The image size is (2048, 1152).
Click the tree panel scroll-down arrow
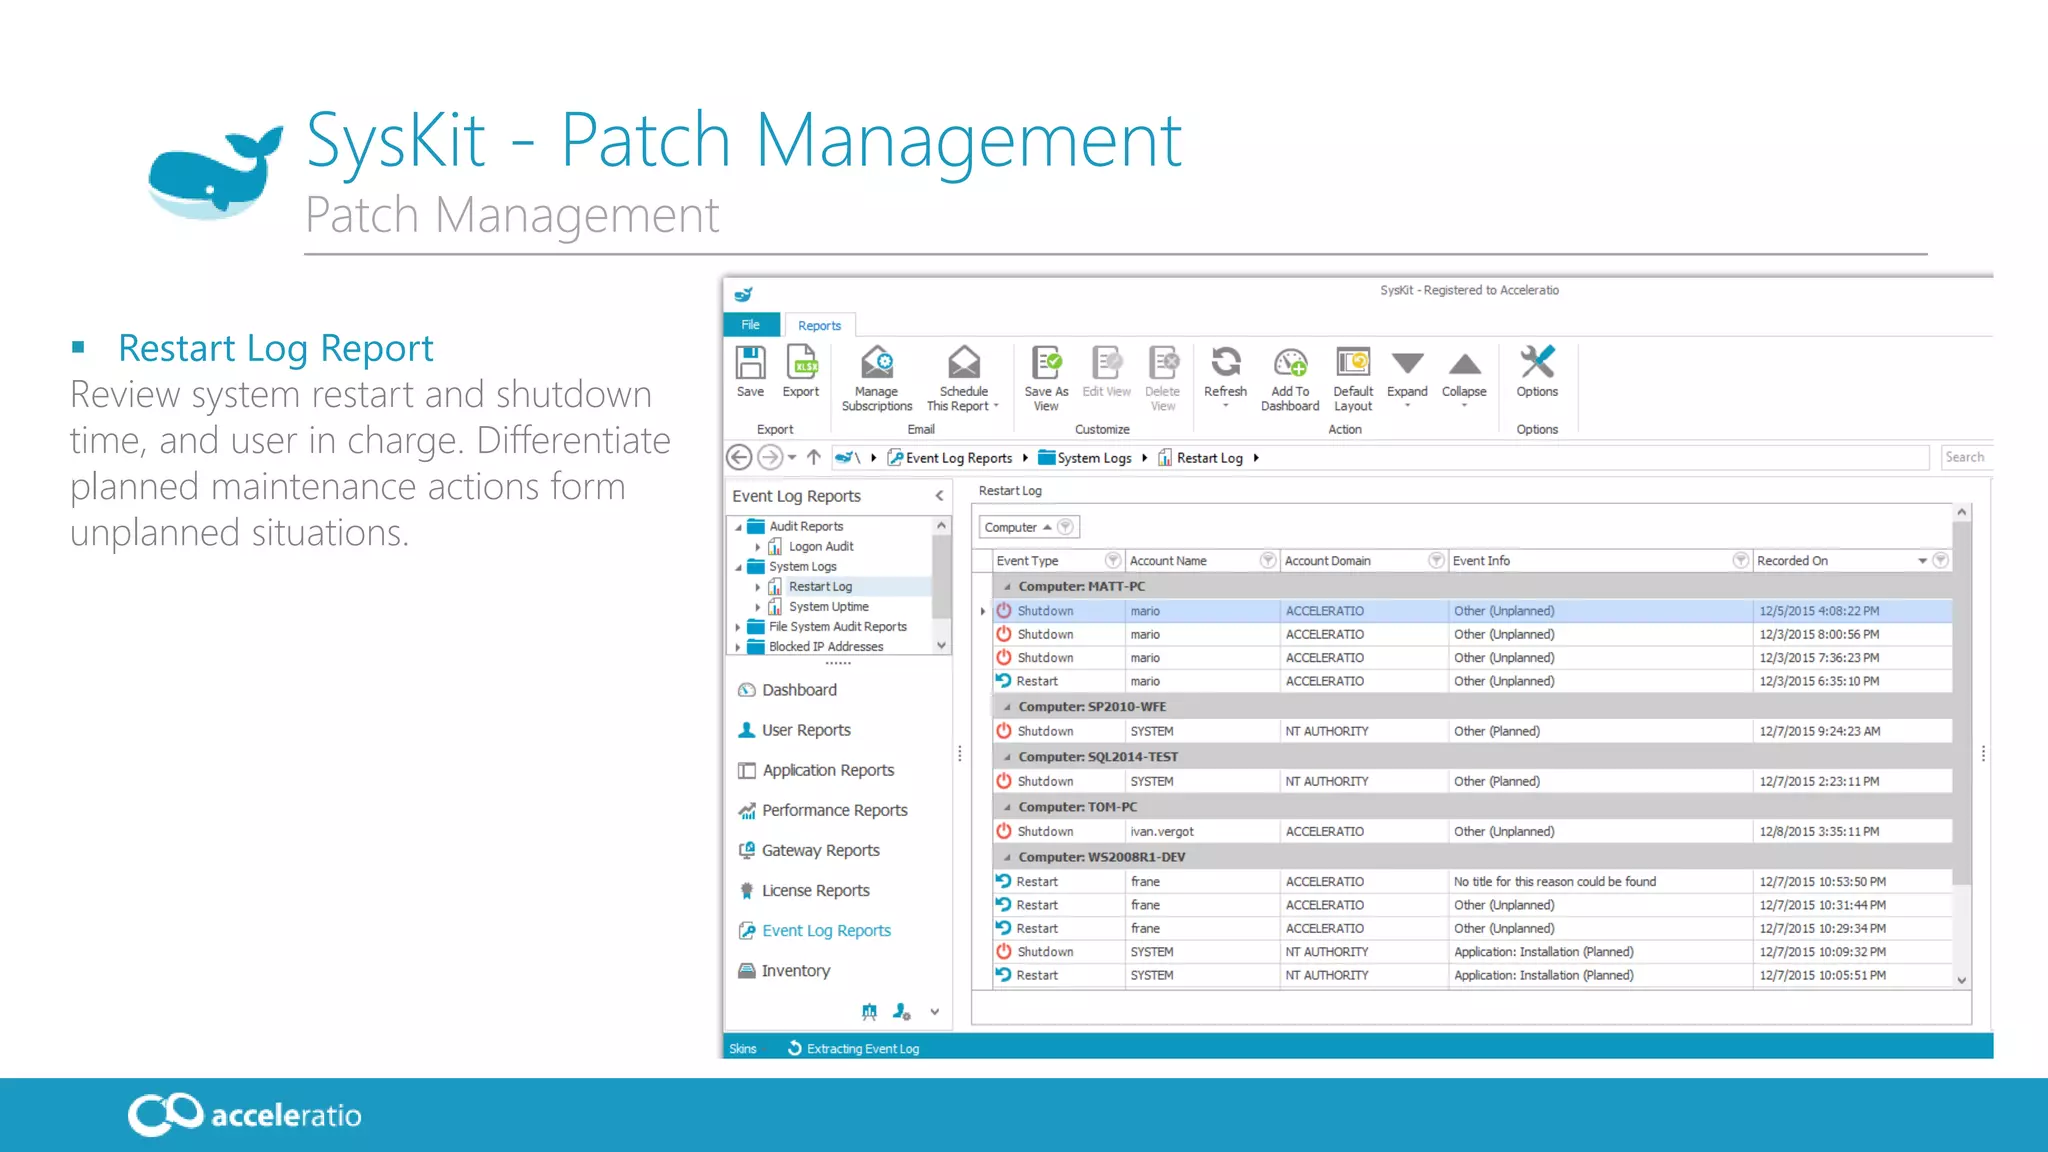pyautogui.click(x=941, y=646)
